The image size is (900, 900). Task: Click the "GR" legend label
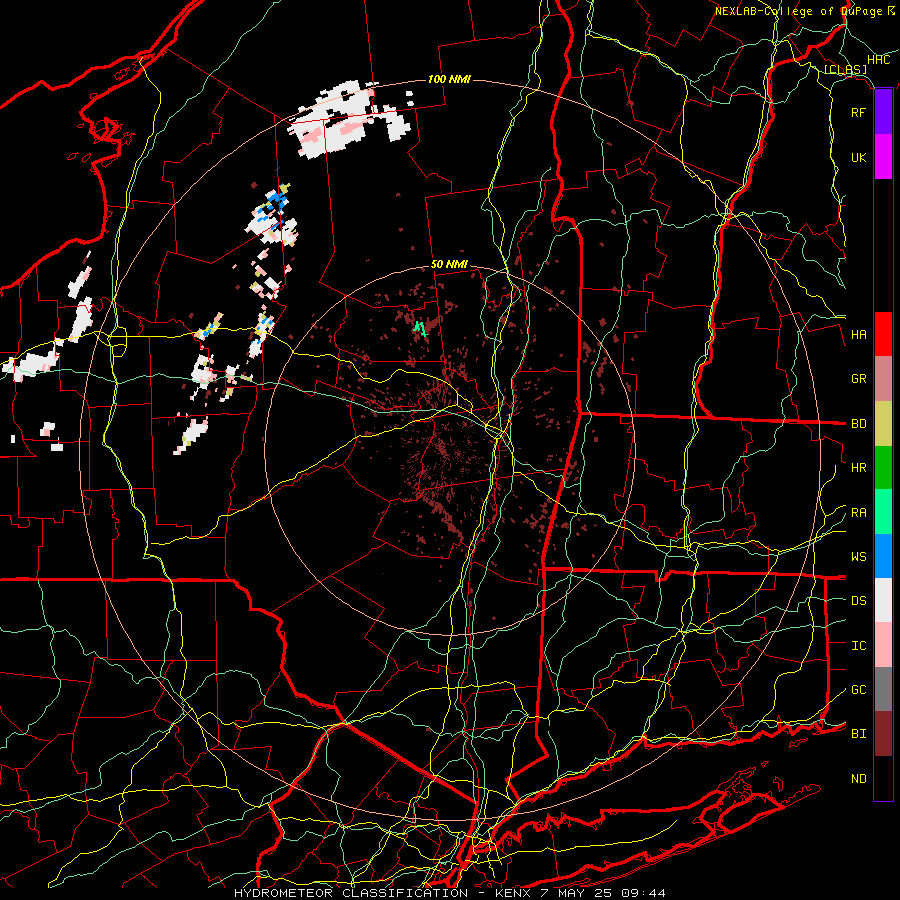[x=858, y=379]
